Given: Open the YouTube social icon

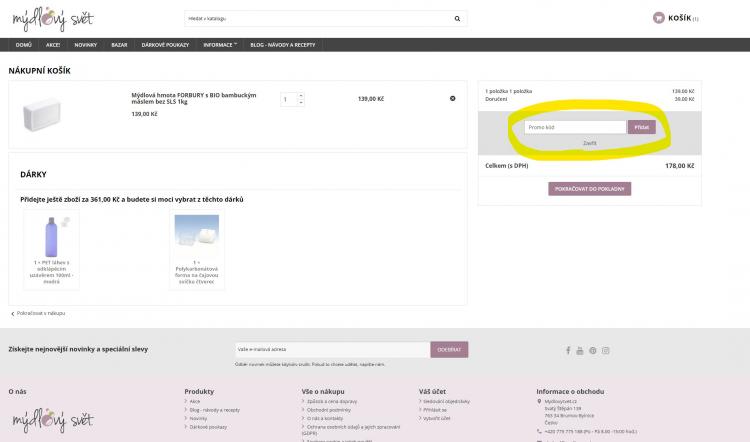Looking at the screenshot, I should tap(581, 350).
